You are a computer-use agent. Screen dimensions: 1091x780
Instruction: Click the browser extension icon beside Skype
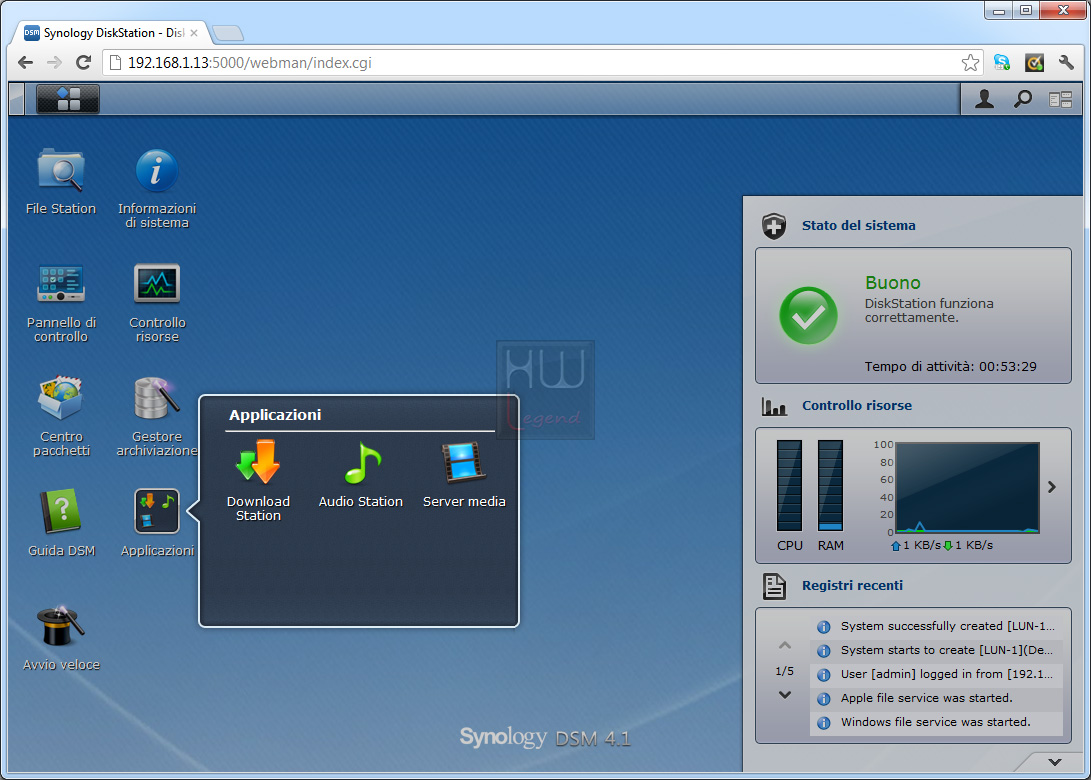tap(1035, 63)
